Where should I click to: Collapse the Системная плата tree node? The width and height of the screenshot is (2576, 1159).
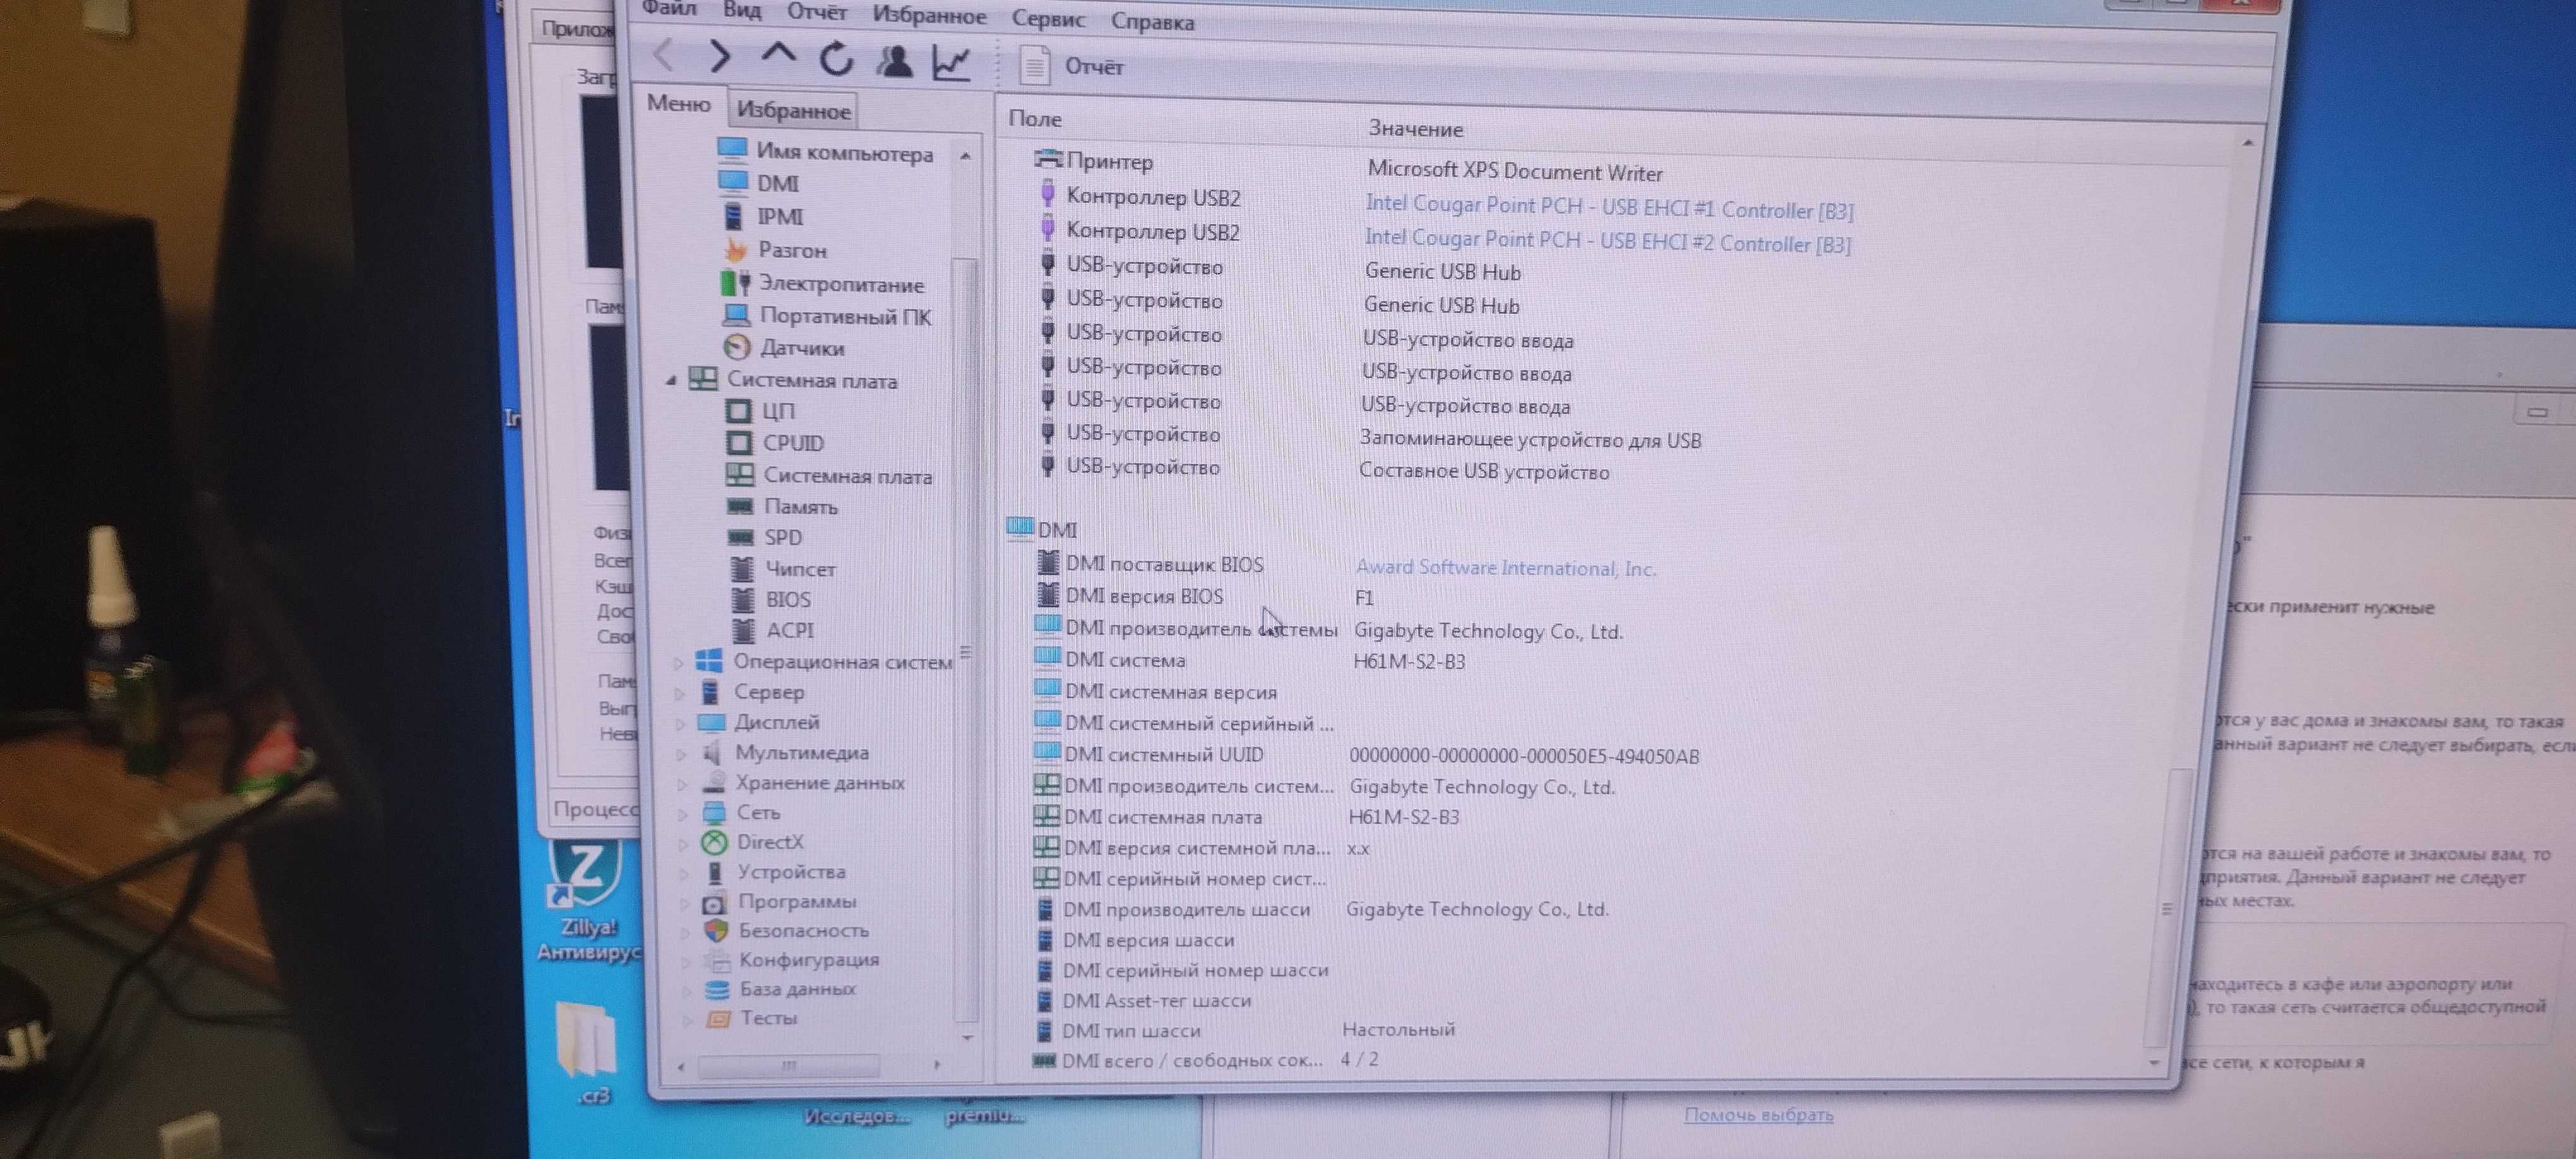(671, 380)
